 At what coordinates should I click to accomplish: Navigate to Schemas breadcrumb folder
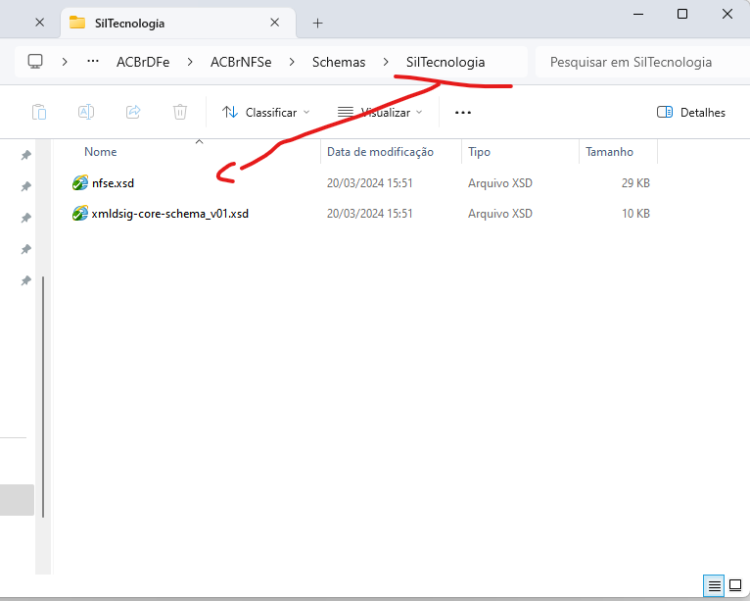[x=339, y=62]
